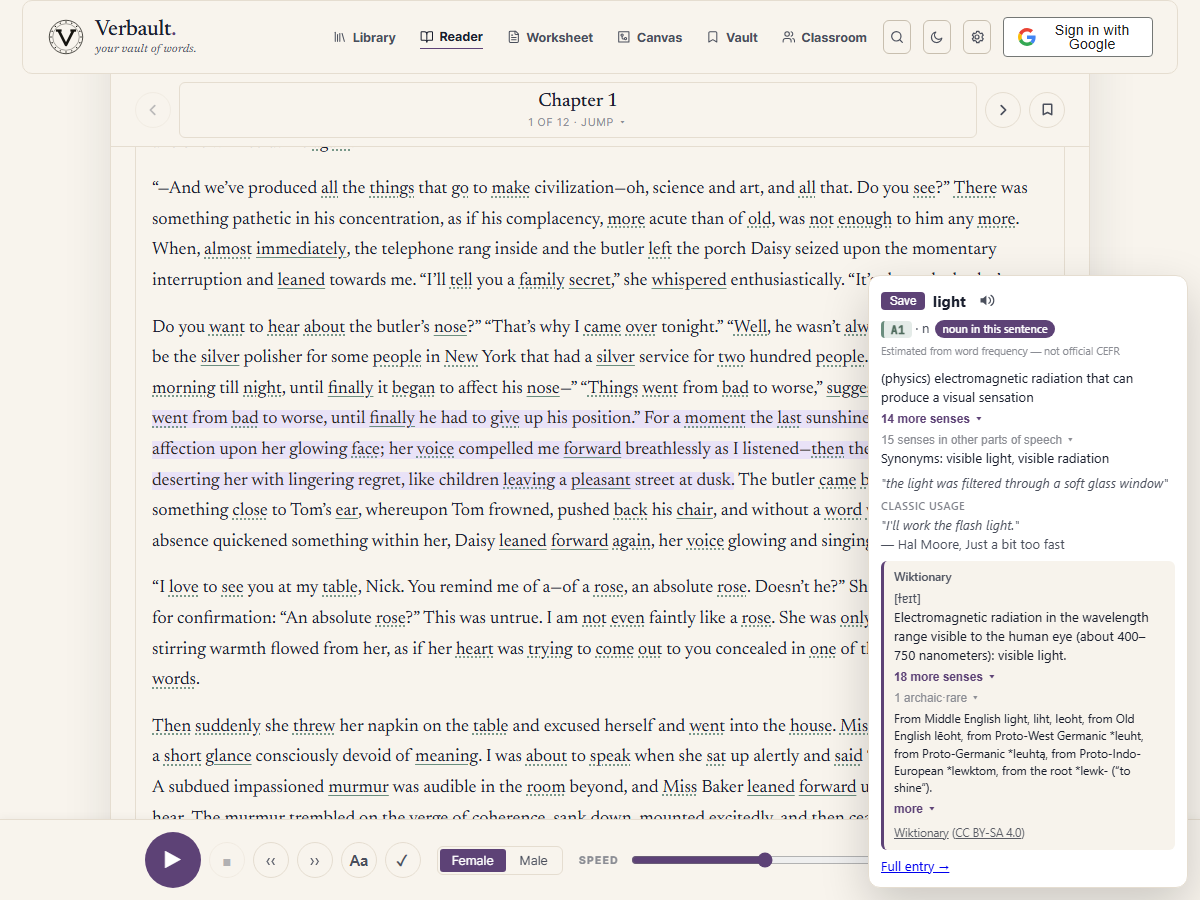Click the A1 level badge
Screen dimensions: 1200x900
pyautogui.click(x=896, y=329)
